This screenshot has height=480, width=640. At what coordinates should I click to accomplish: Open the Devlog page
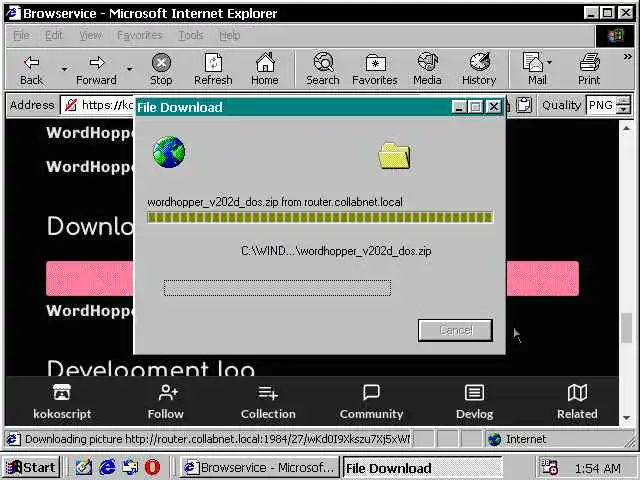click(474, 402)
